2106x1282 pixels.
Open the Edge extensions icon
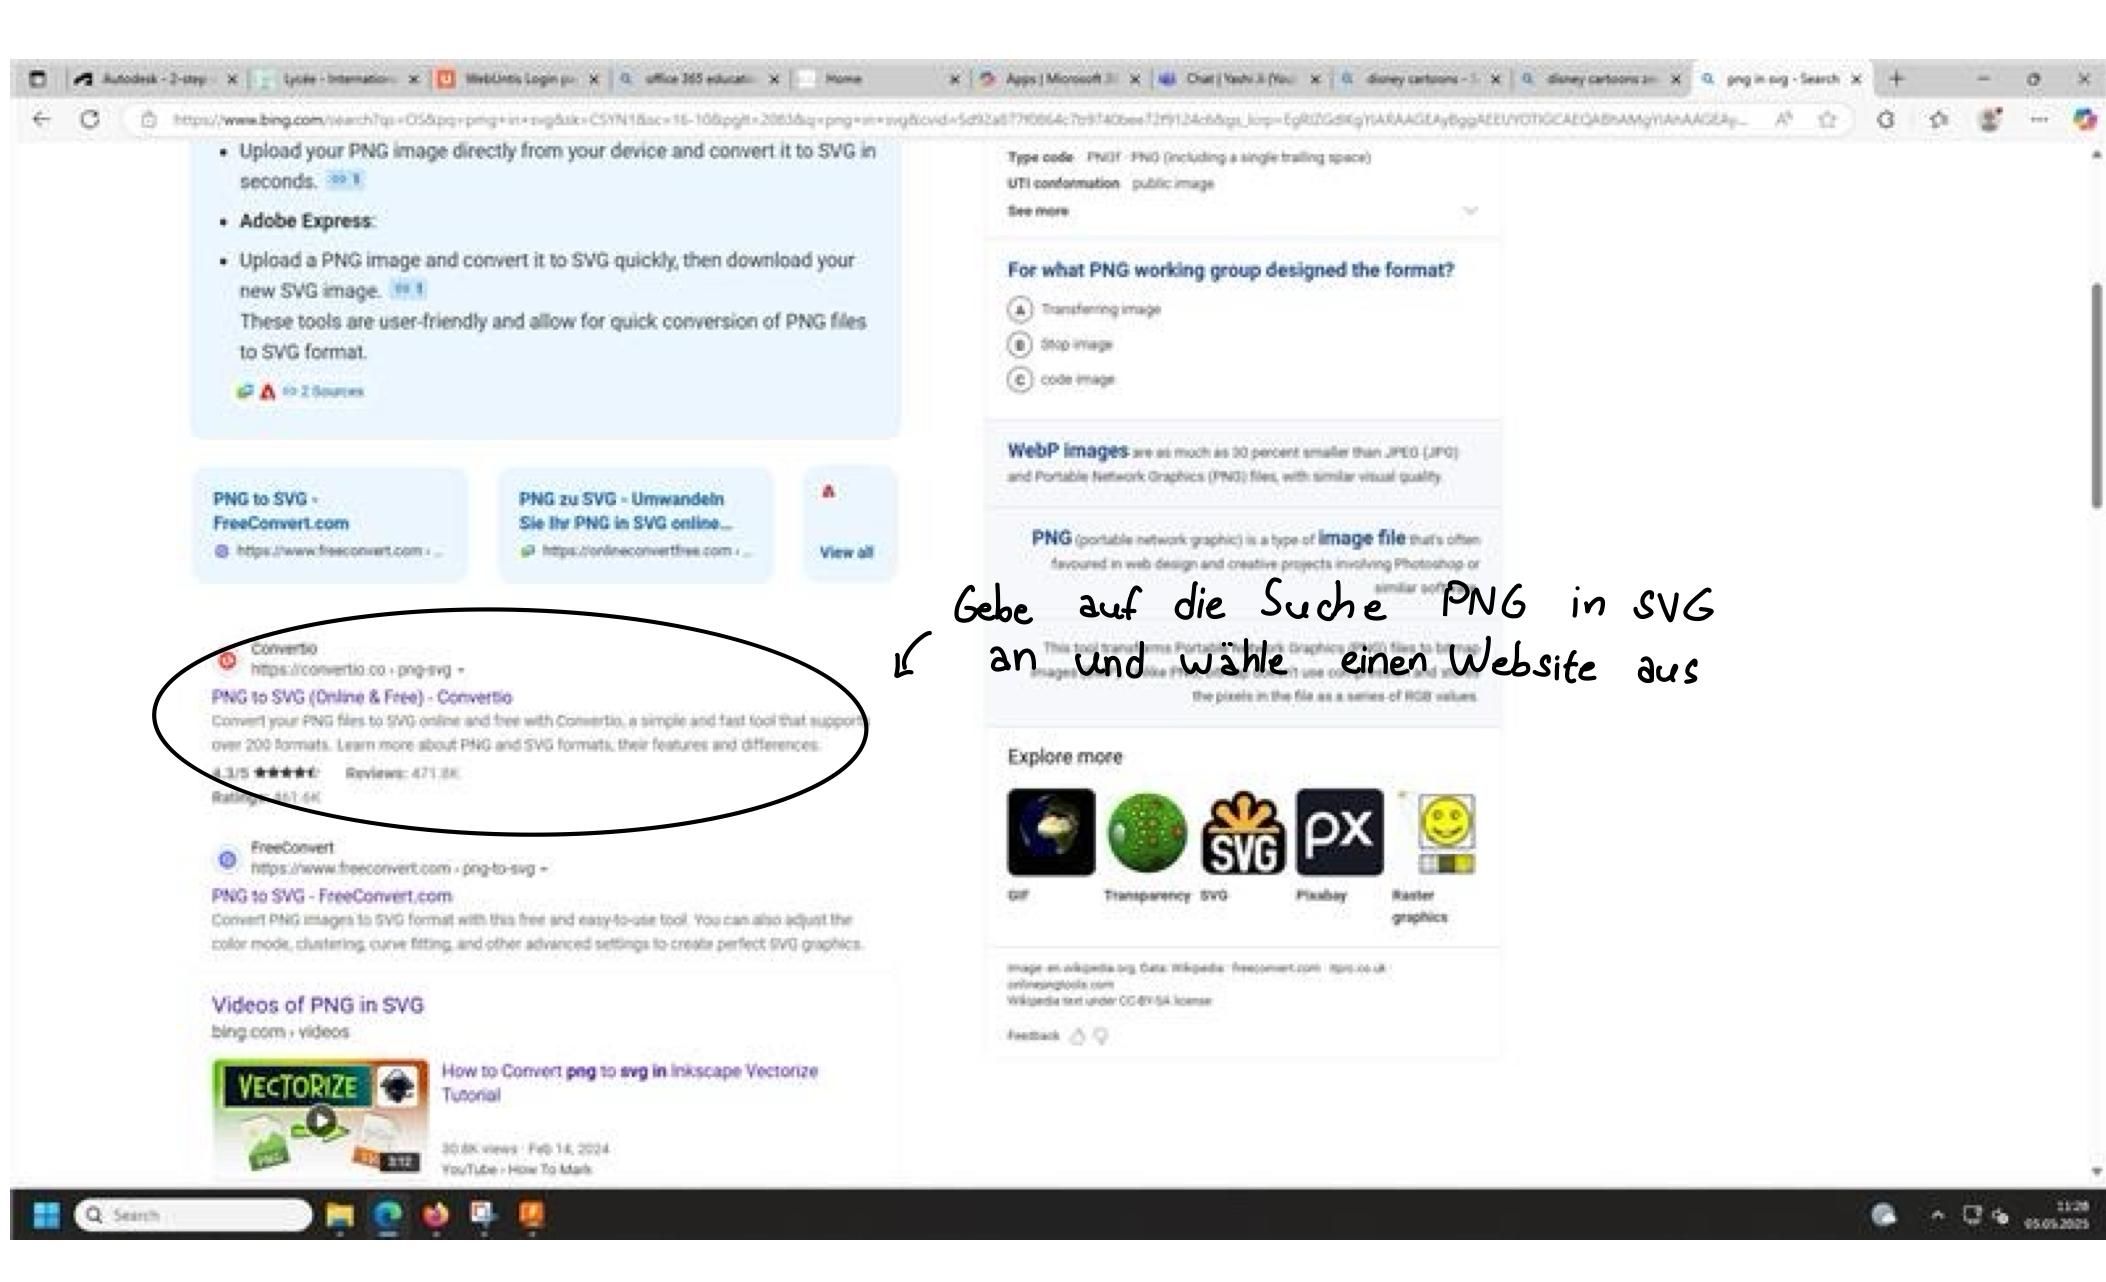pyautogui.click(x=1885, y=120)
